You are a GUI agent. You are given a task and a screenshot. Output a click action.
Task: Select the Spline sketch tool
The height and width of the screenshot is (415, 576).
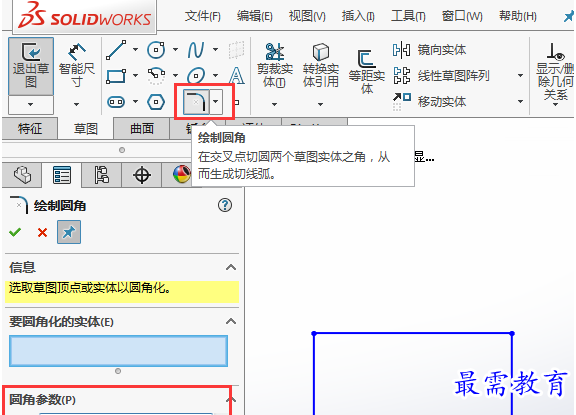point(196,50)
